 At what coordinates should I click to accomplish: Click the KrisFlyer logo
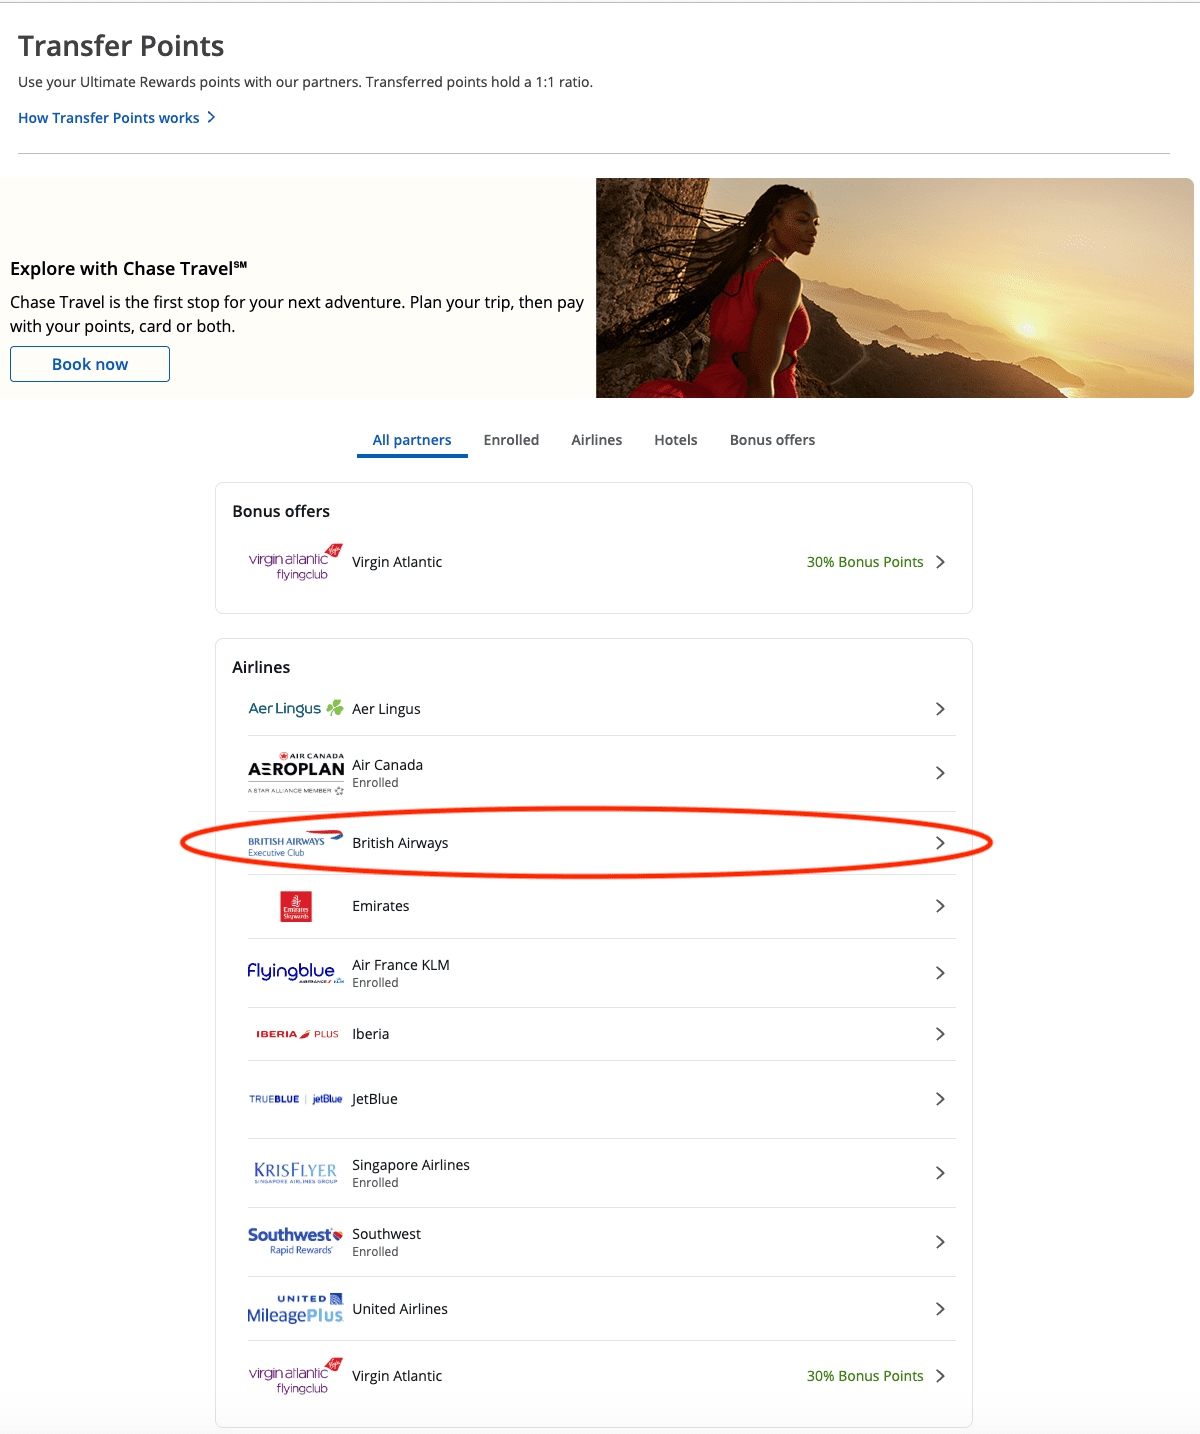(x=296, y=1172)
